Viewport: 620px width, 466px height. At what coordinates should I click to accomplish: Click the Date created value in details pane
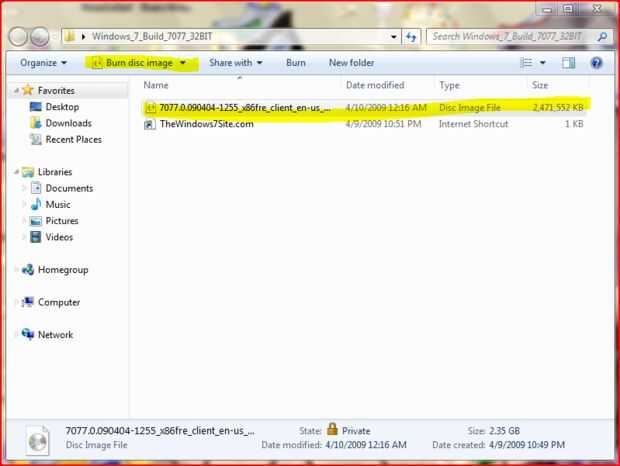point(527,445)
